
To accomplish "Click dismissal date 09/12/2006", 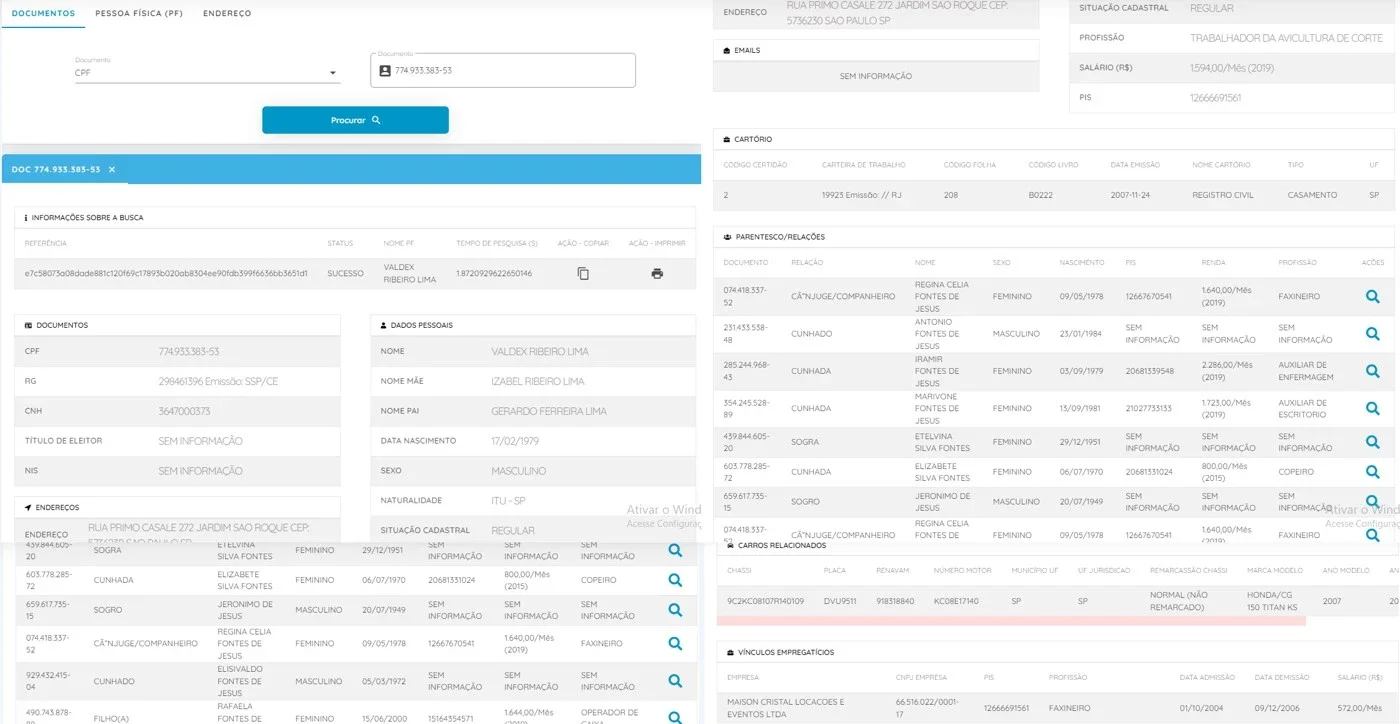I will [x=1276, y=708].
